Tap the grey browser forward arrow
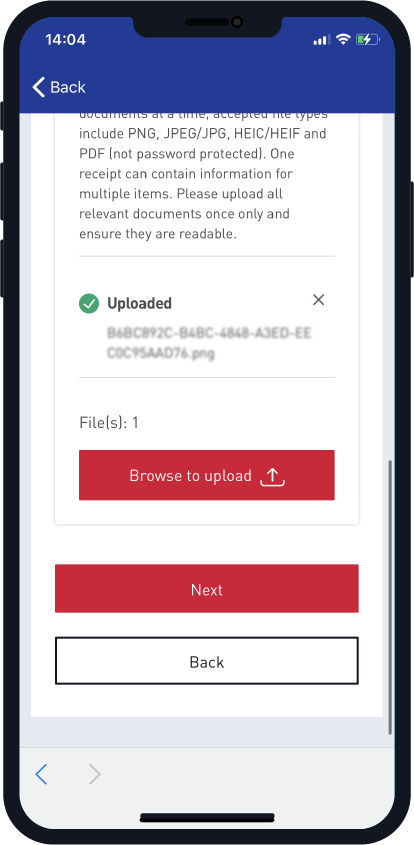This screenshot has height=845, width=414. 94,774
